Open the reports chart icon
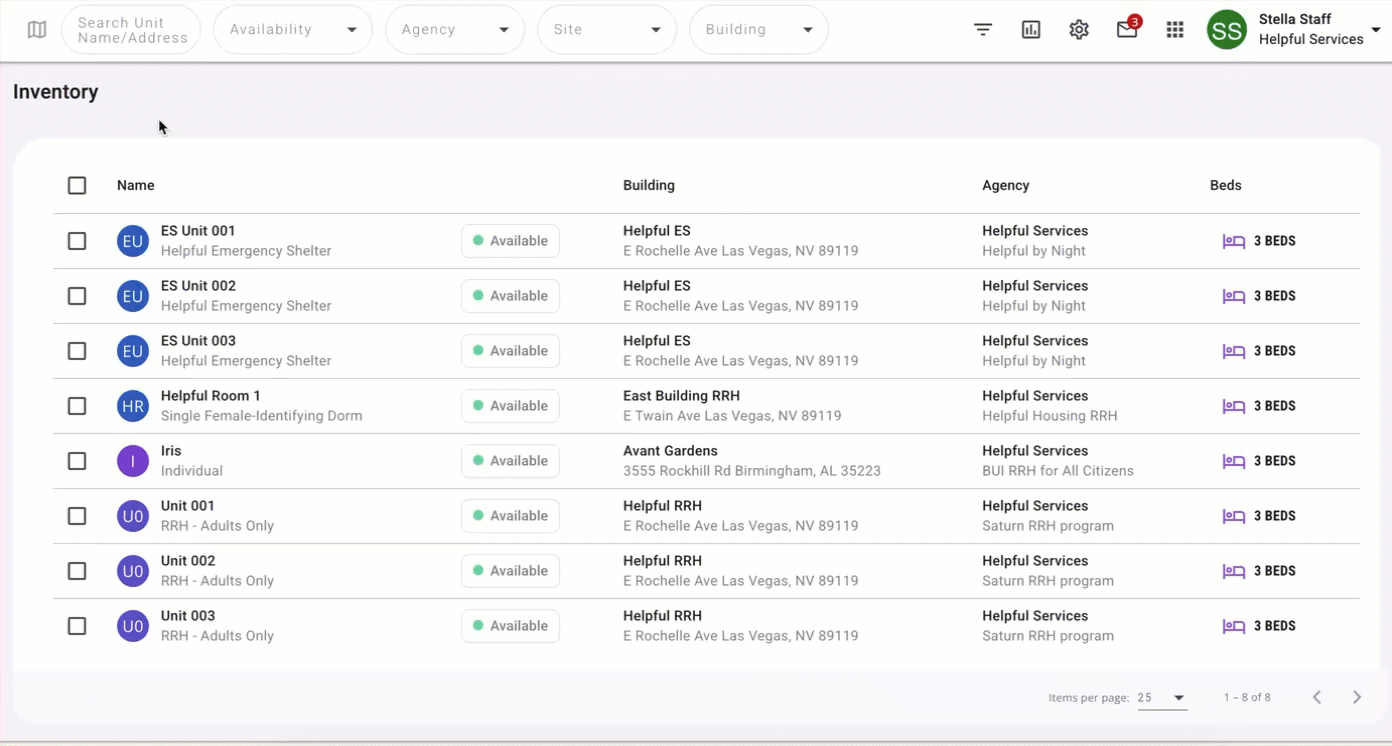Viewport: 1392px width, 746px height. 1031,30
